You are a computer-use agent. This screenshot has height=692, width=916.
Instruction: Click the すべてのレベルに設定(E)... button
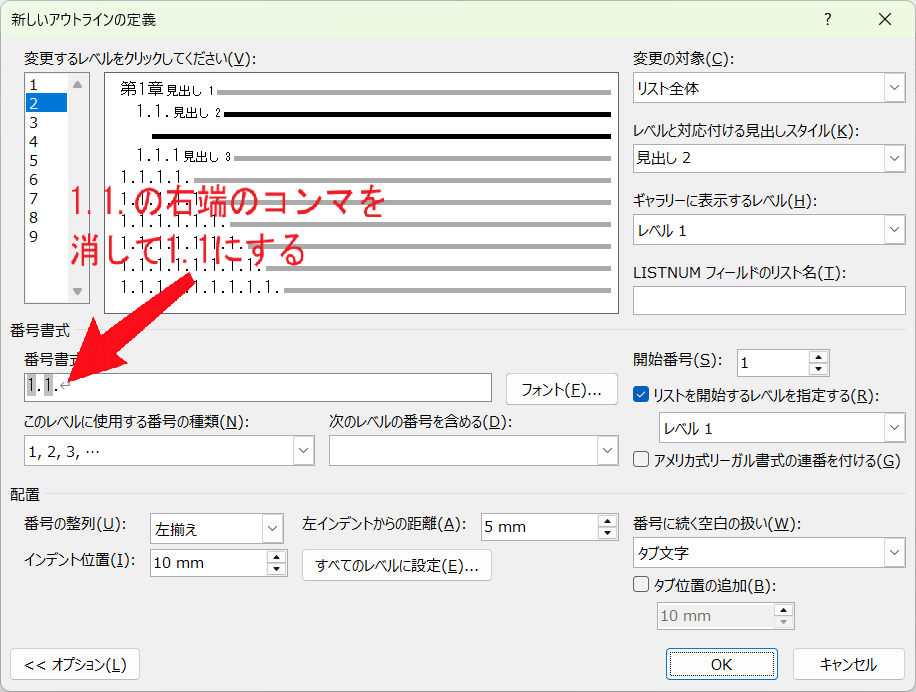[397, 565]
